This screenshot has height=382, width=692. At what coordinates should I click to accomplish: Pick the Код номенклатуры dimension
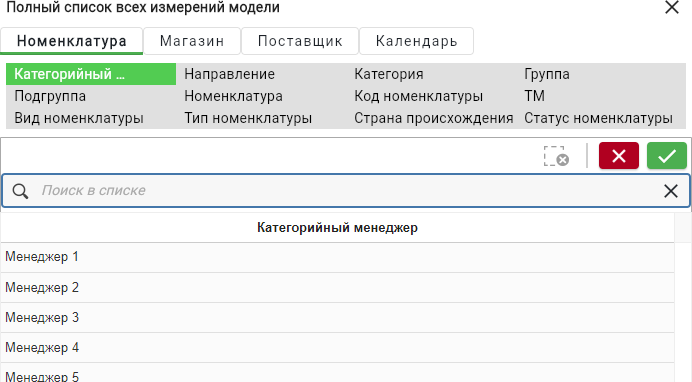click(418, 96)
